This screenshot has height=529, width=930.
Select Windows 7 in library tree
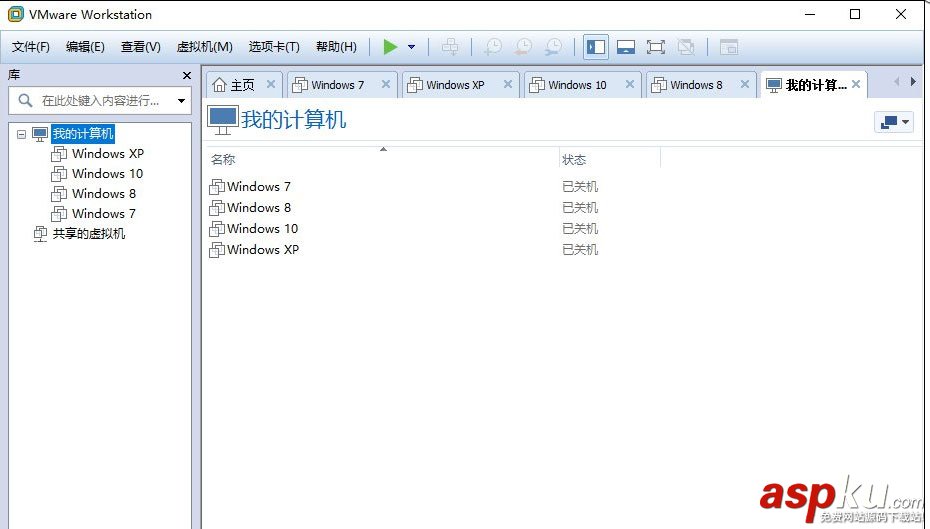(104, 213)
